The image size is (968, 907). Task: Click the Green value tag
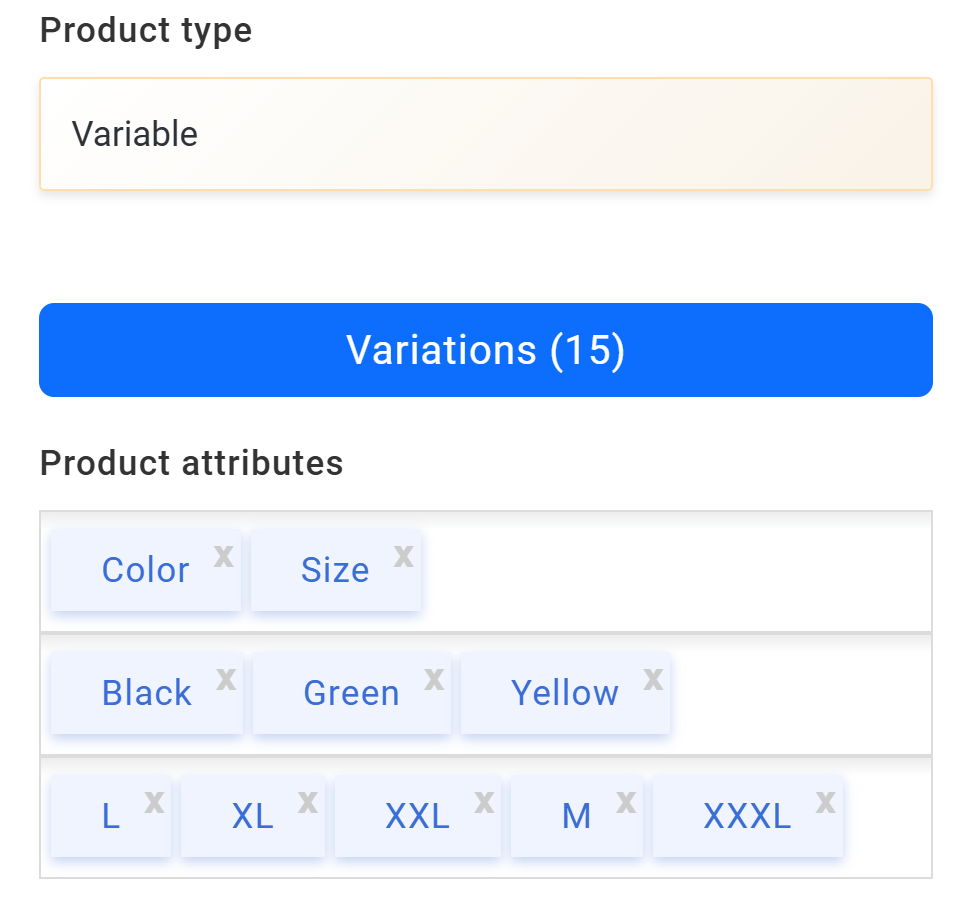(351, 694)
